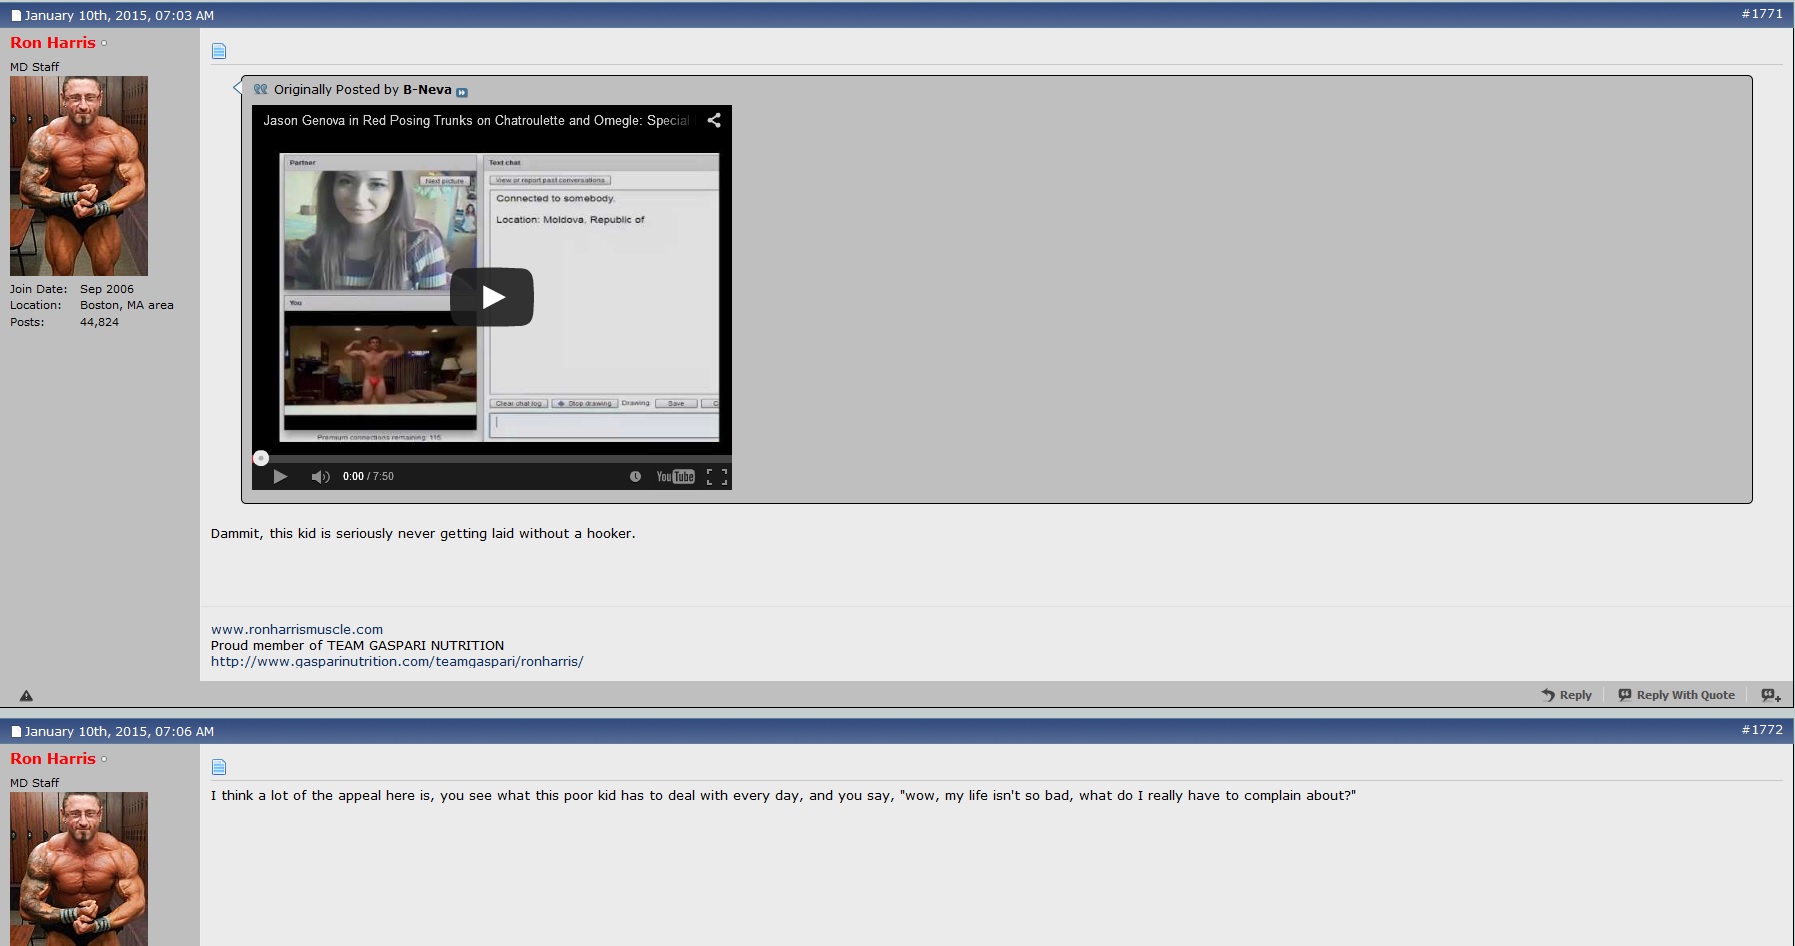The height and width of the screenshot is (946, 1795).
Task: Click 'Posts: 44,824' text
Action: point(64,322)
